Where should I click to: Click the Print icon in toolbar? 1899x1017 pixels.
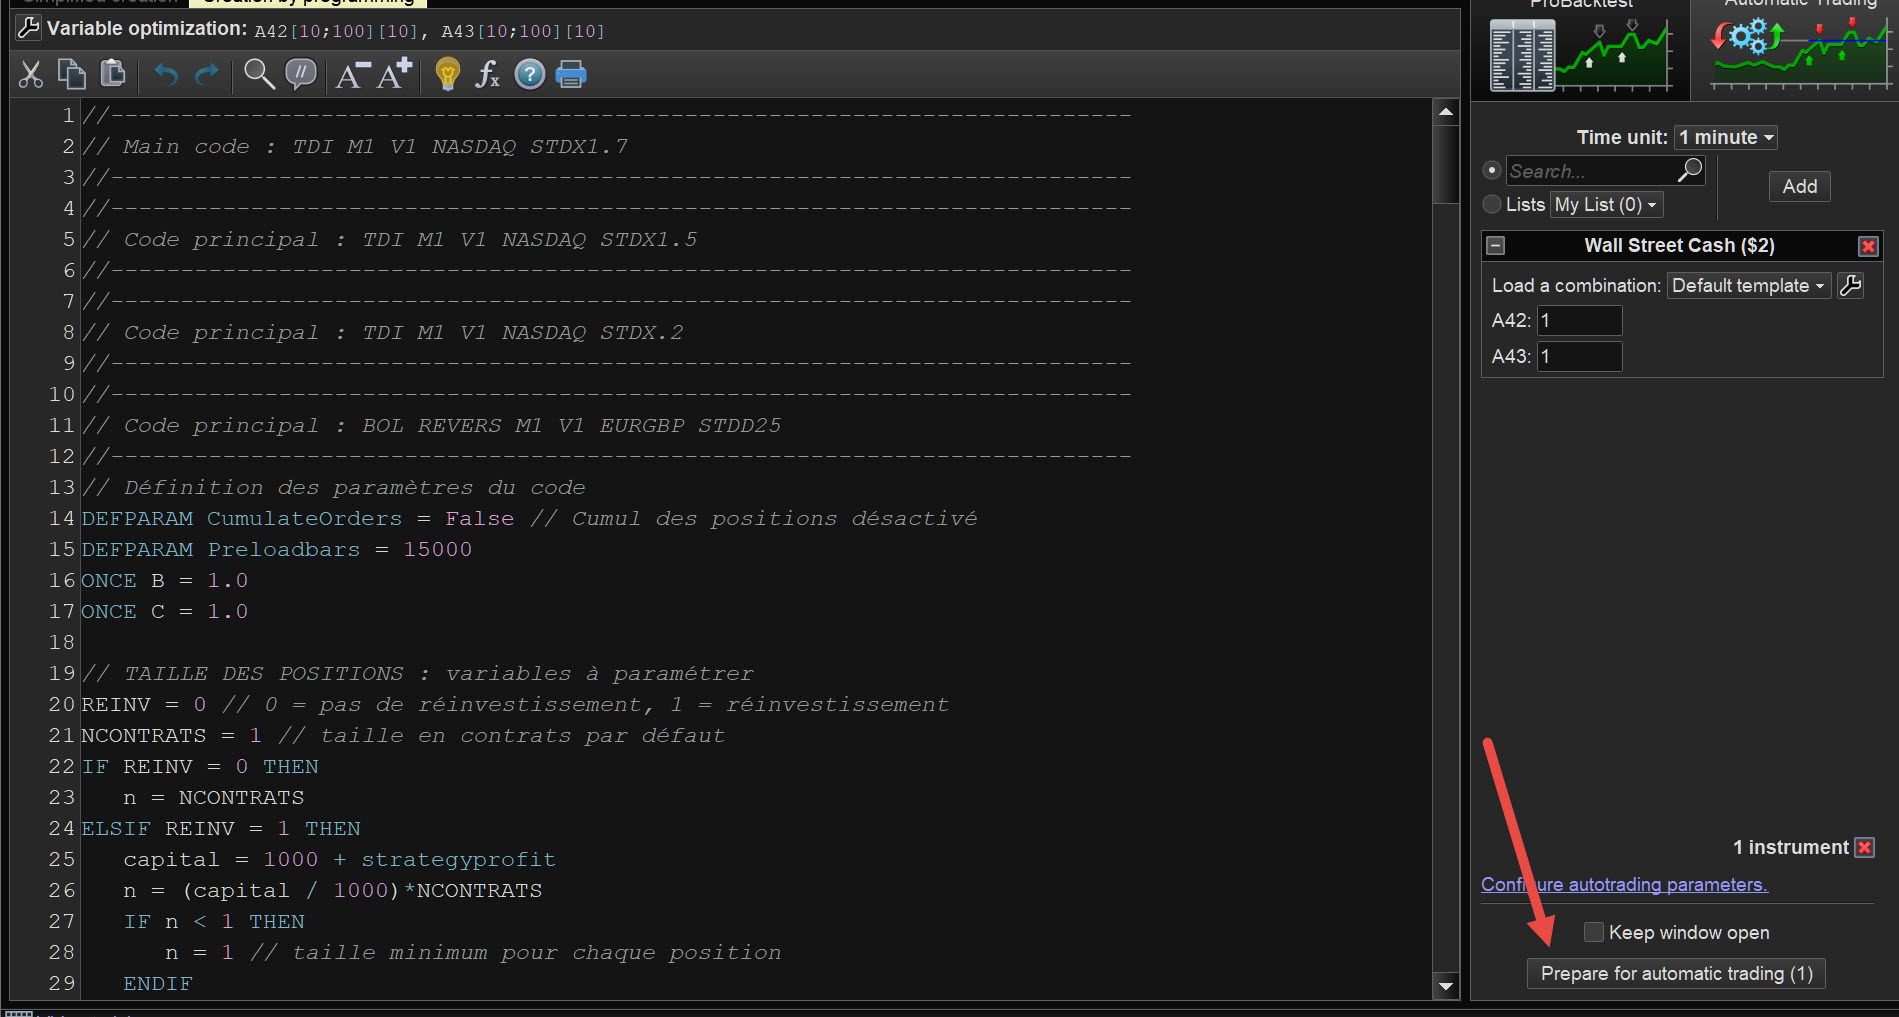(571, 74)
